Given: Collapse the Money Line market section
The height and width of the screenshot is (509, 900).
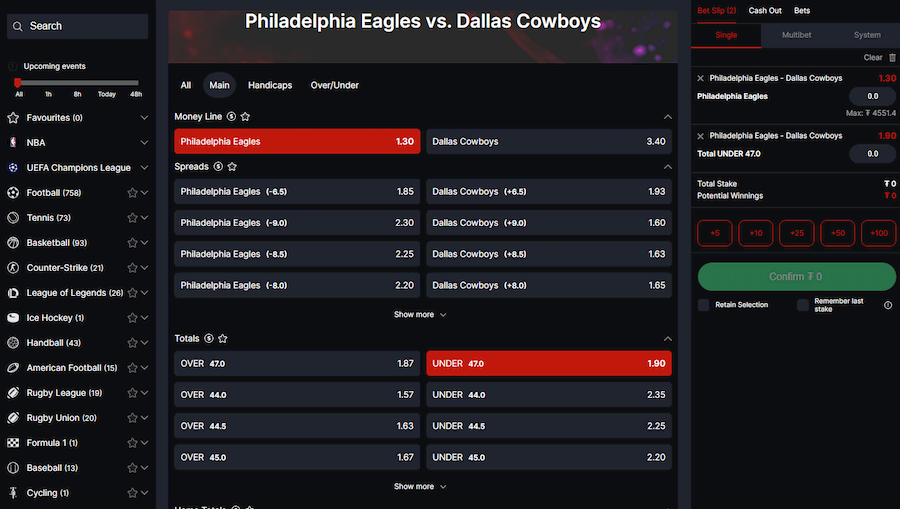Looking at the screenshot, I should click(x=668, y=116).
